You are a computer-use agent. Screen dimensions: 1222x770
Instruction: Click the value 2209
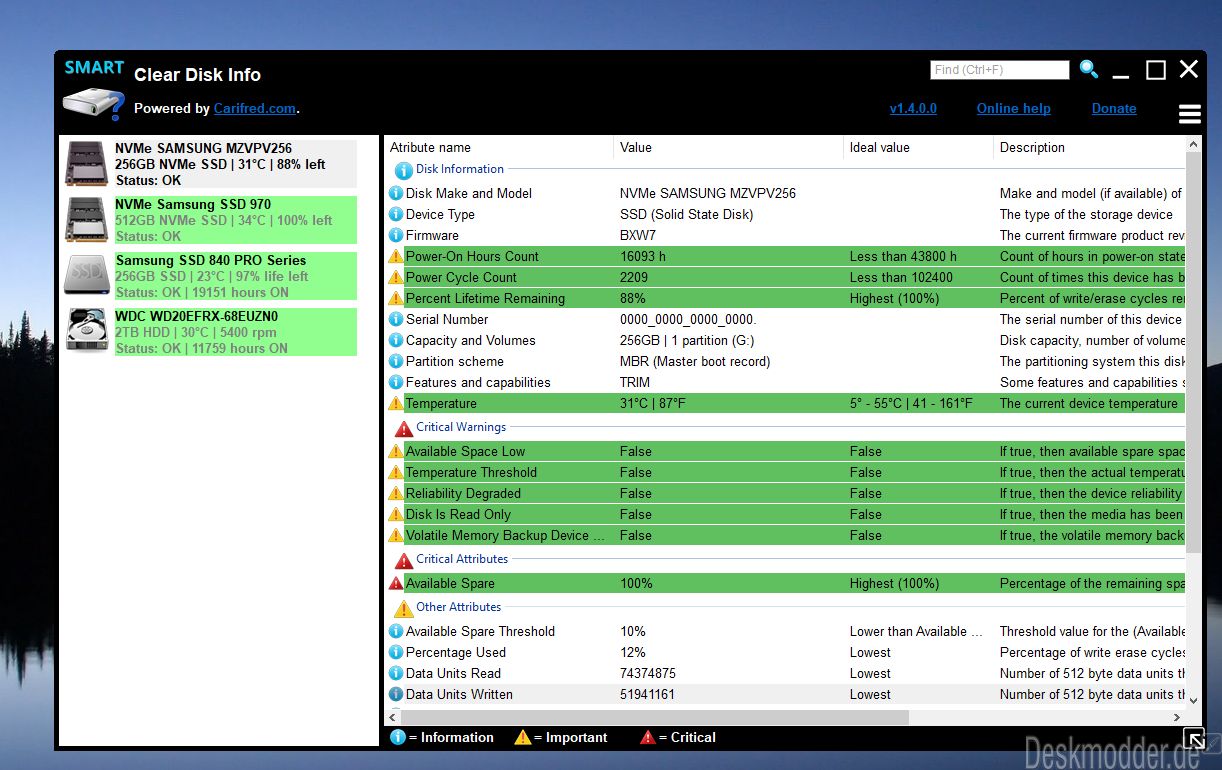[x=634, y=277]
